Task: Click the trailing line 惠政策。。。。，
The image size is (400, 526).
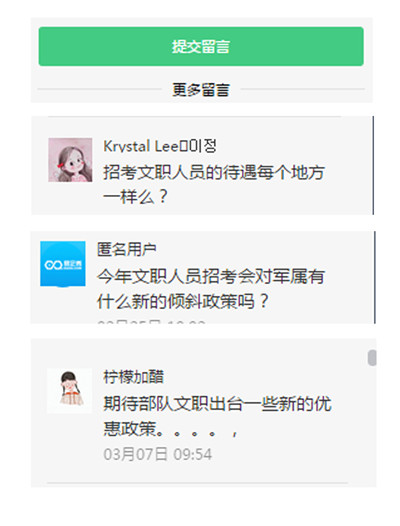Action: pyautogui.click(x=171, y=429)
